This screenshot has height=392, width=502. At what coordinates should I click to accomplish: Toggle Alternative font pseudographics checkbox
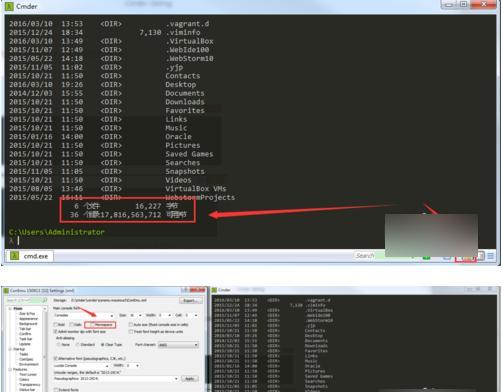coord(55,359)
